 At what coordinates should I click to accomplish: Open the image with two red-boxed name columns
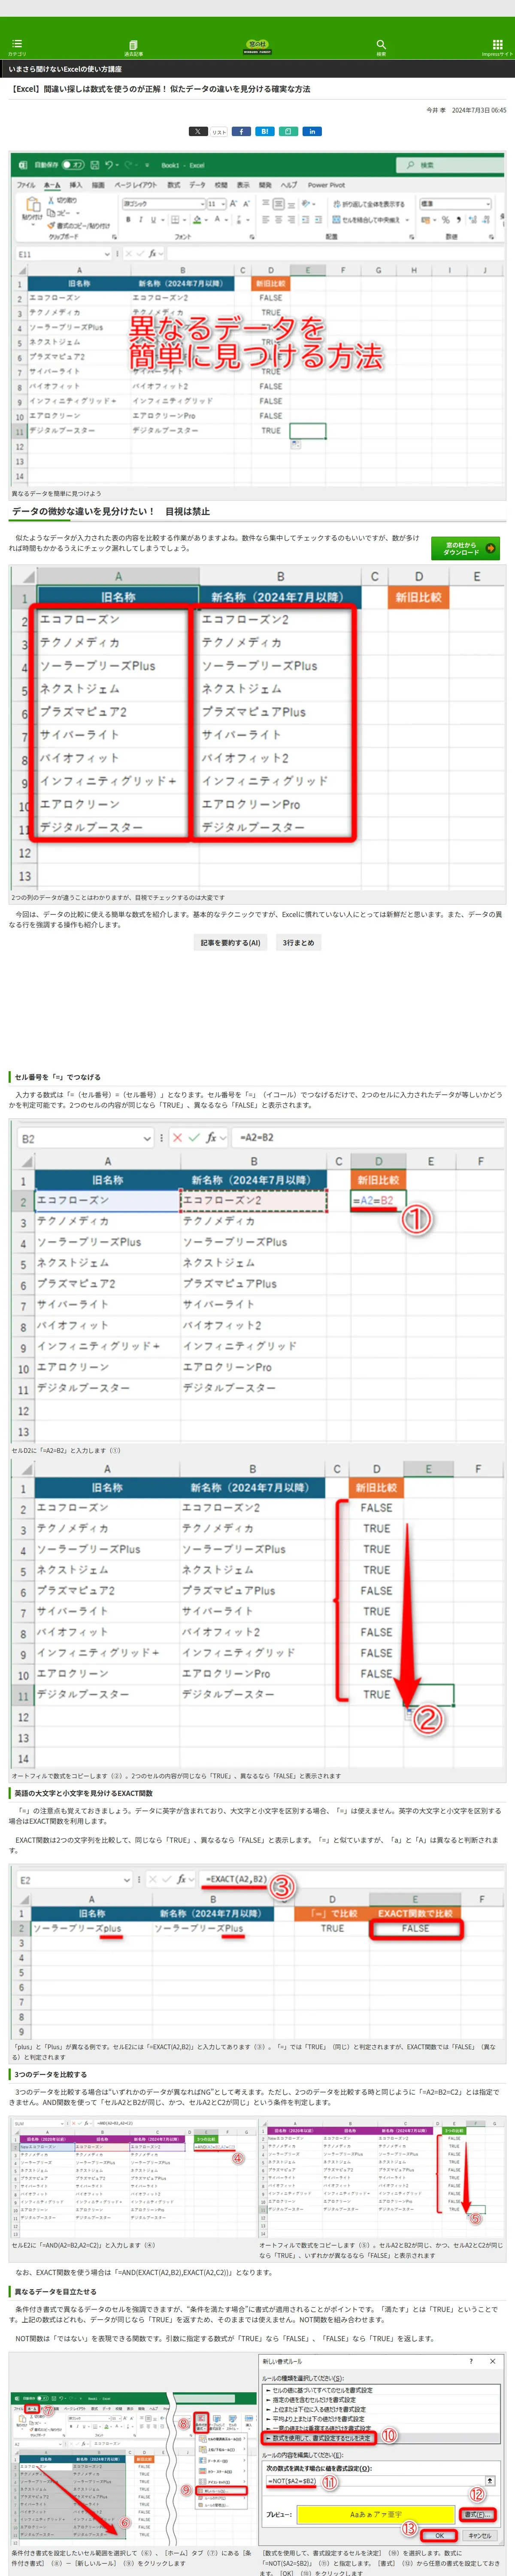(x=257, y=728)
